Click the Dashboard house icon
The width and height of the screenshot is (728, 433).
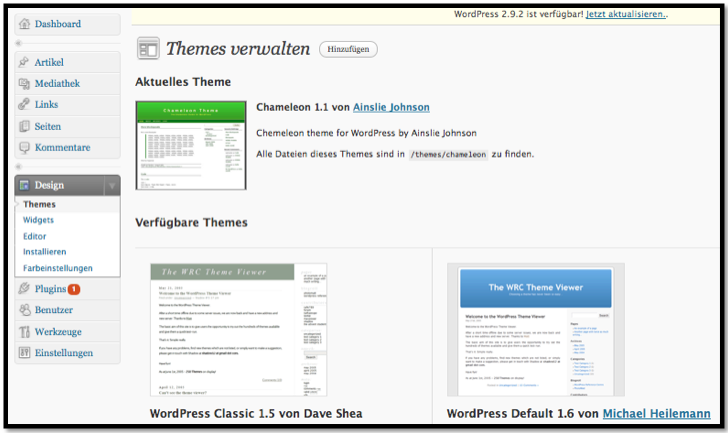coord(24,24)
